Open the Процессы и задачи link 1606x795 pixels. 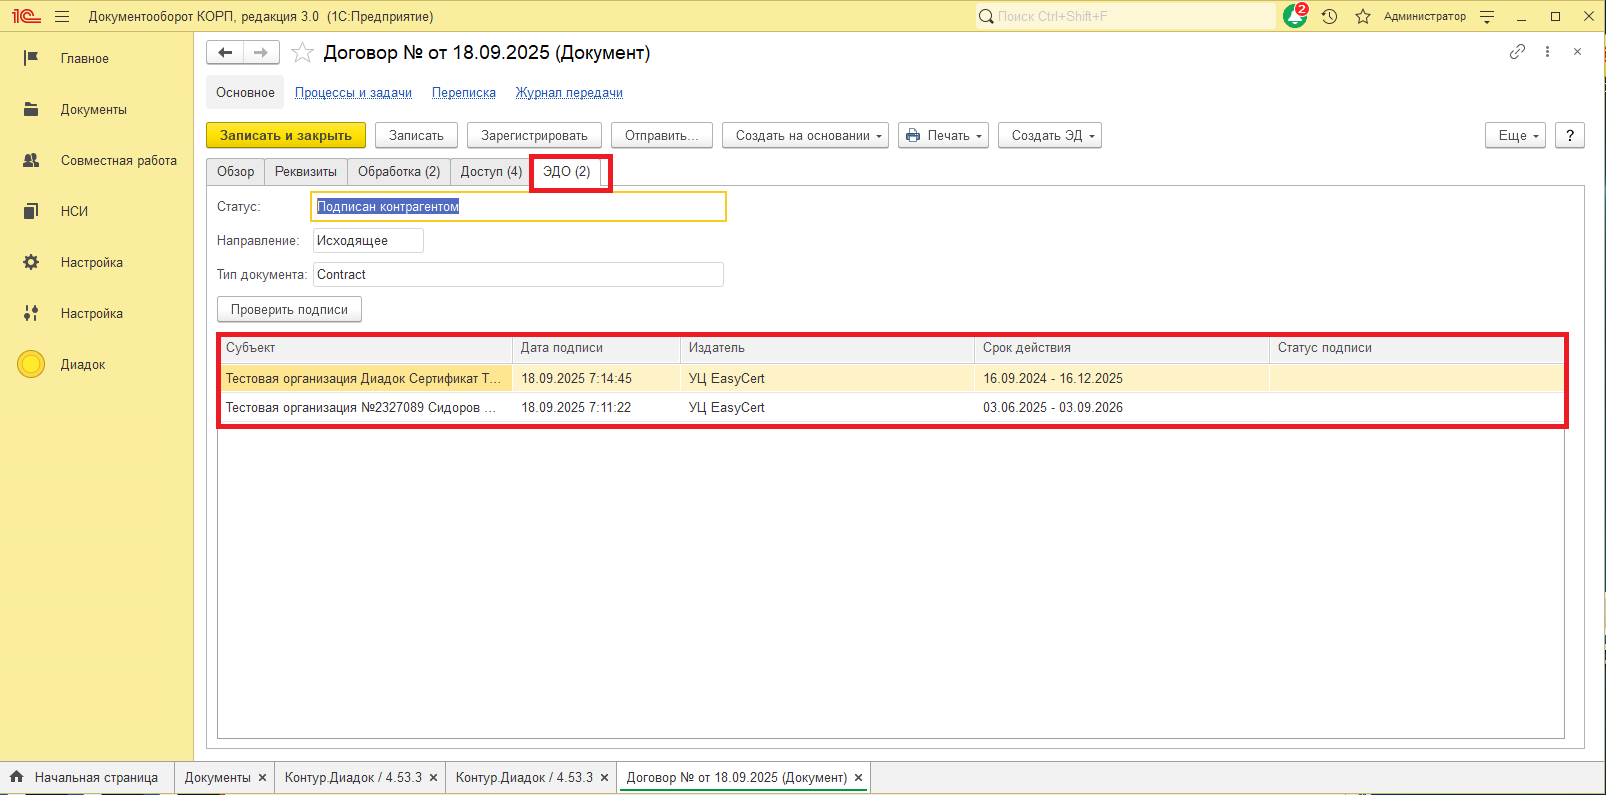click(353, 93)
